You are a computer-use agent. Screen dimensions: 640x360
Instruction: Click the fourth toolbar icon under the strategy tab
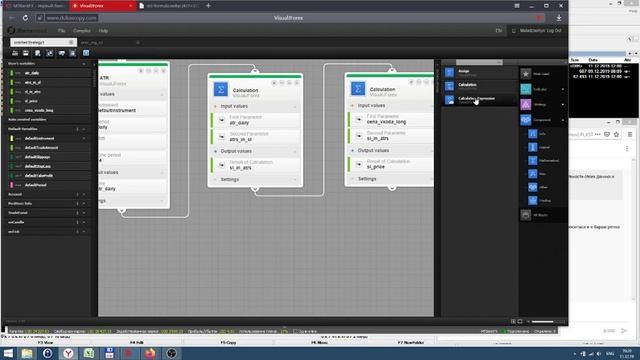tap(49, 53)
